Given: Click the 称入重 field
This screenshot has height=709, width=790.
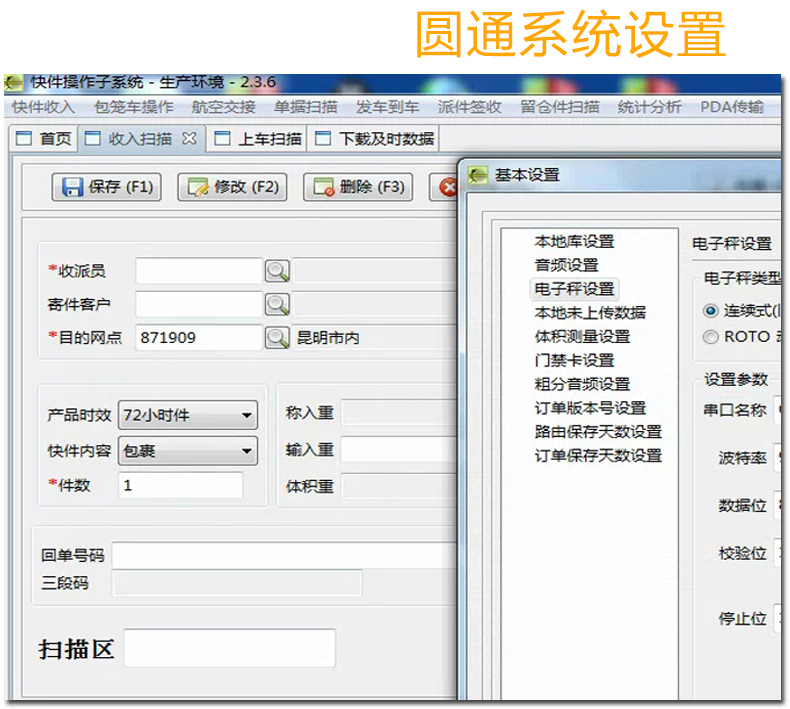Looking at the screenshot, I should click(x=399, y=413).
